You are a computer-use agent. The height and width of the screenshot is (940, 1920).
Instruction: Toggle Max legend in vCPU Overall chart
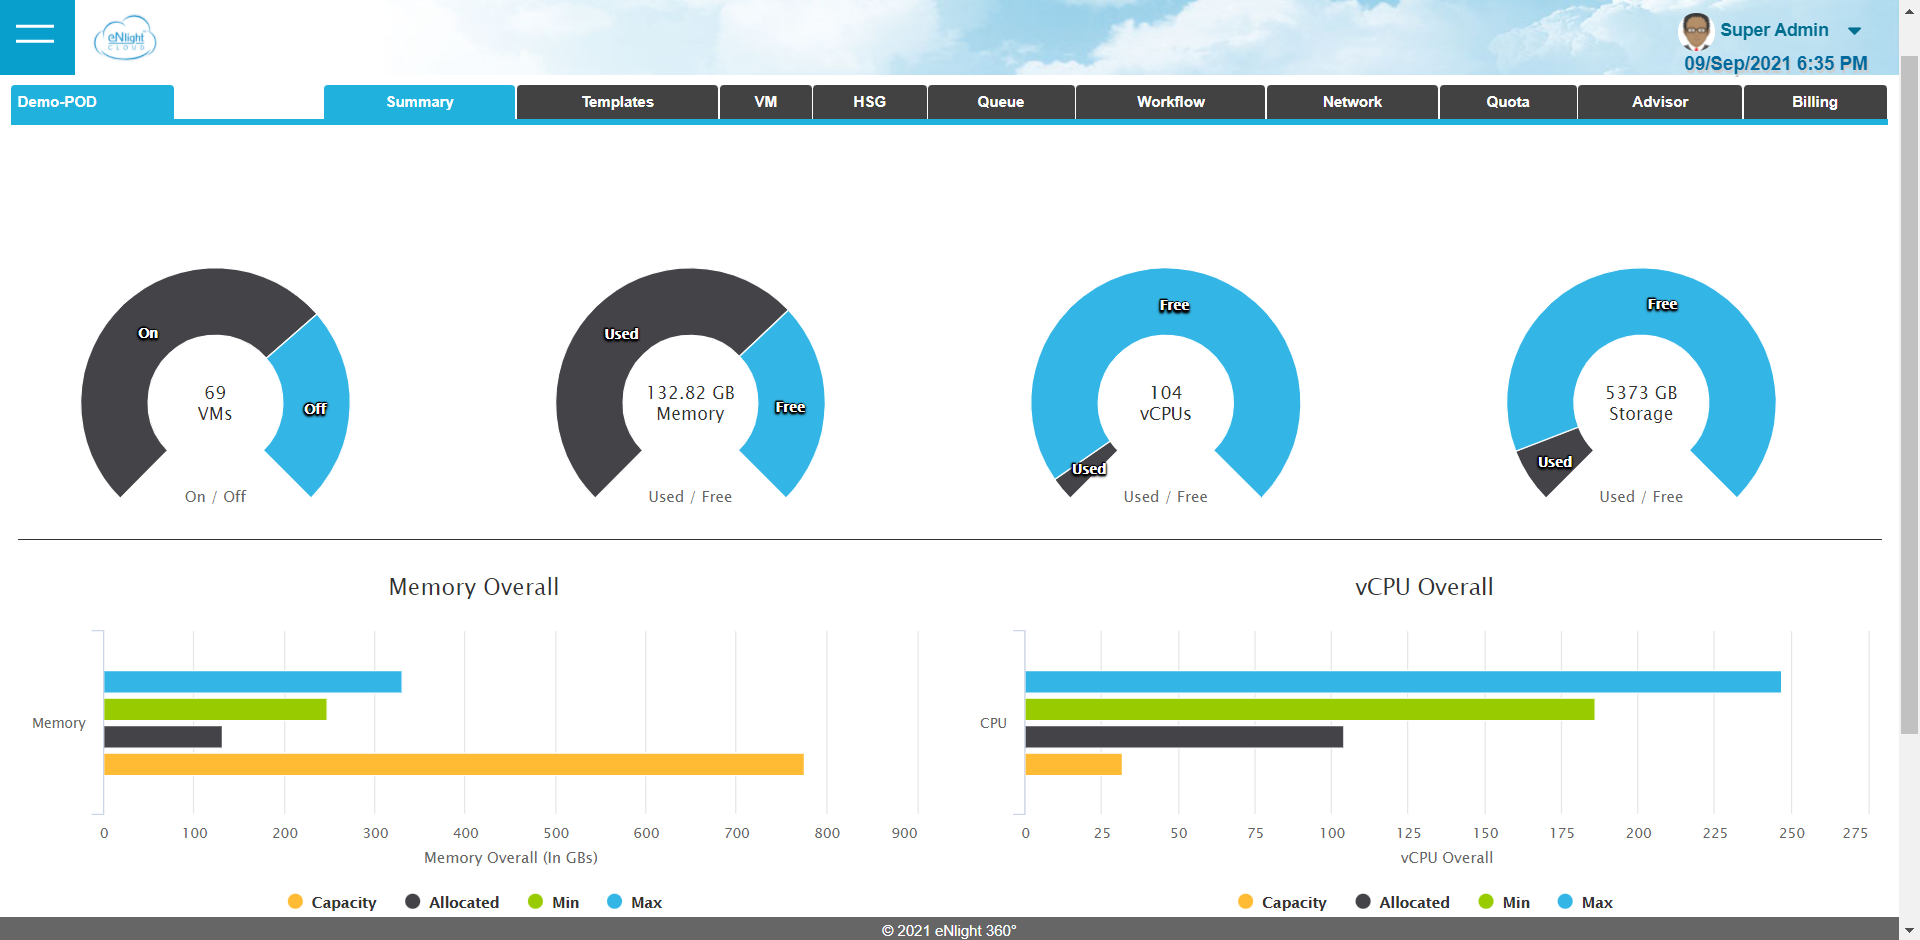pos(1585,902)
